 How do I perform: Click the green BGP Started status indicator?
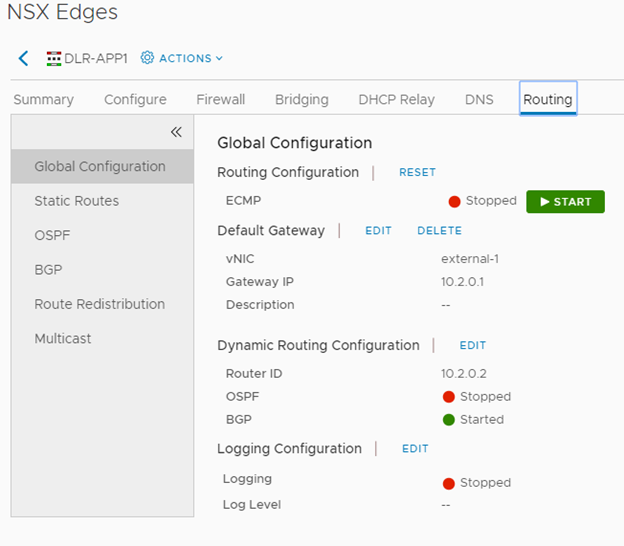point(448,419)
